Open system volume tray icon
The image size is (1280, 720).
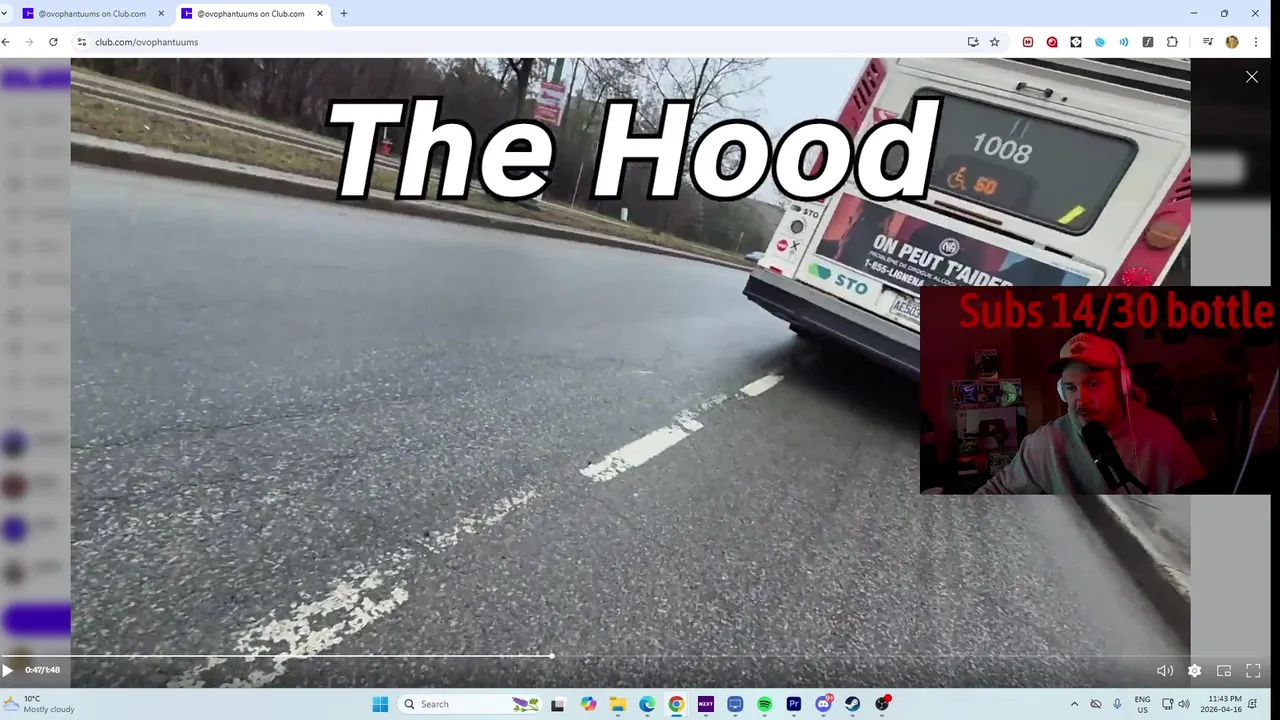[1184, 704]
